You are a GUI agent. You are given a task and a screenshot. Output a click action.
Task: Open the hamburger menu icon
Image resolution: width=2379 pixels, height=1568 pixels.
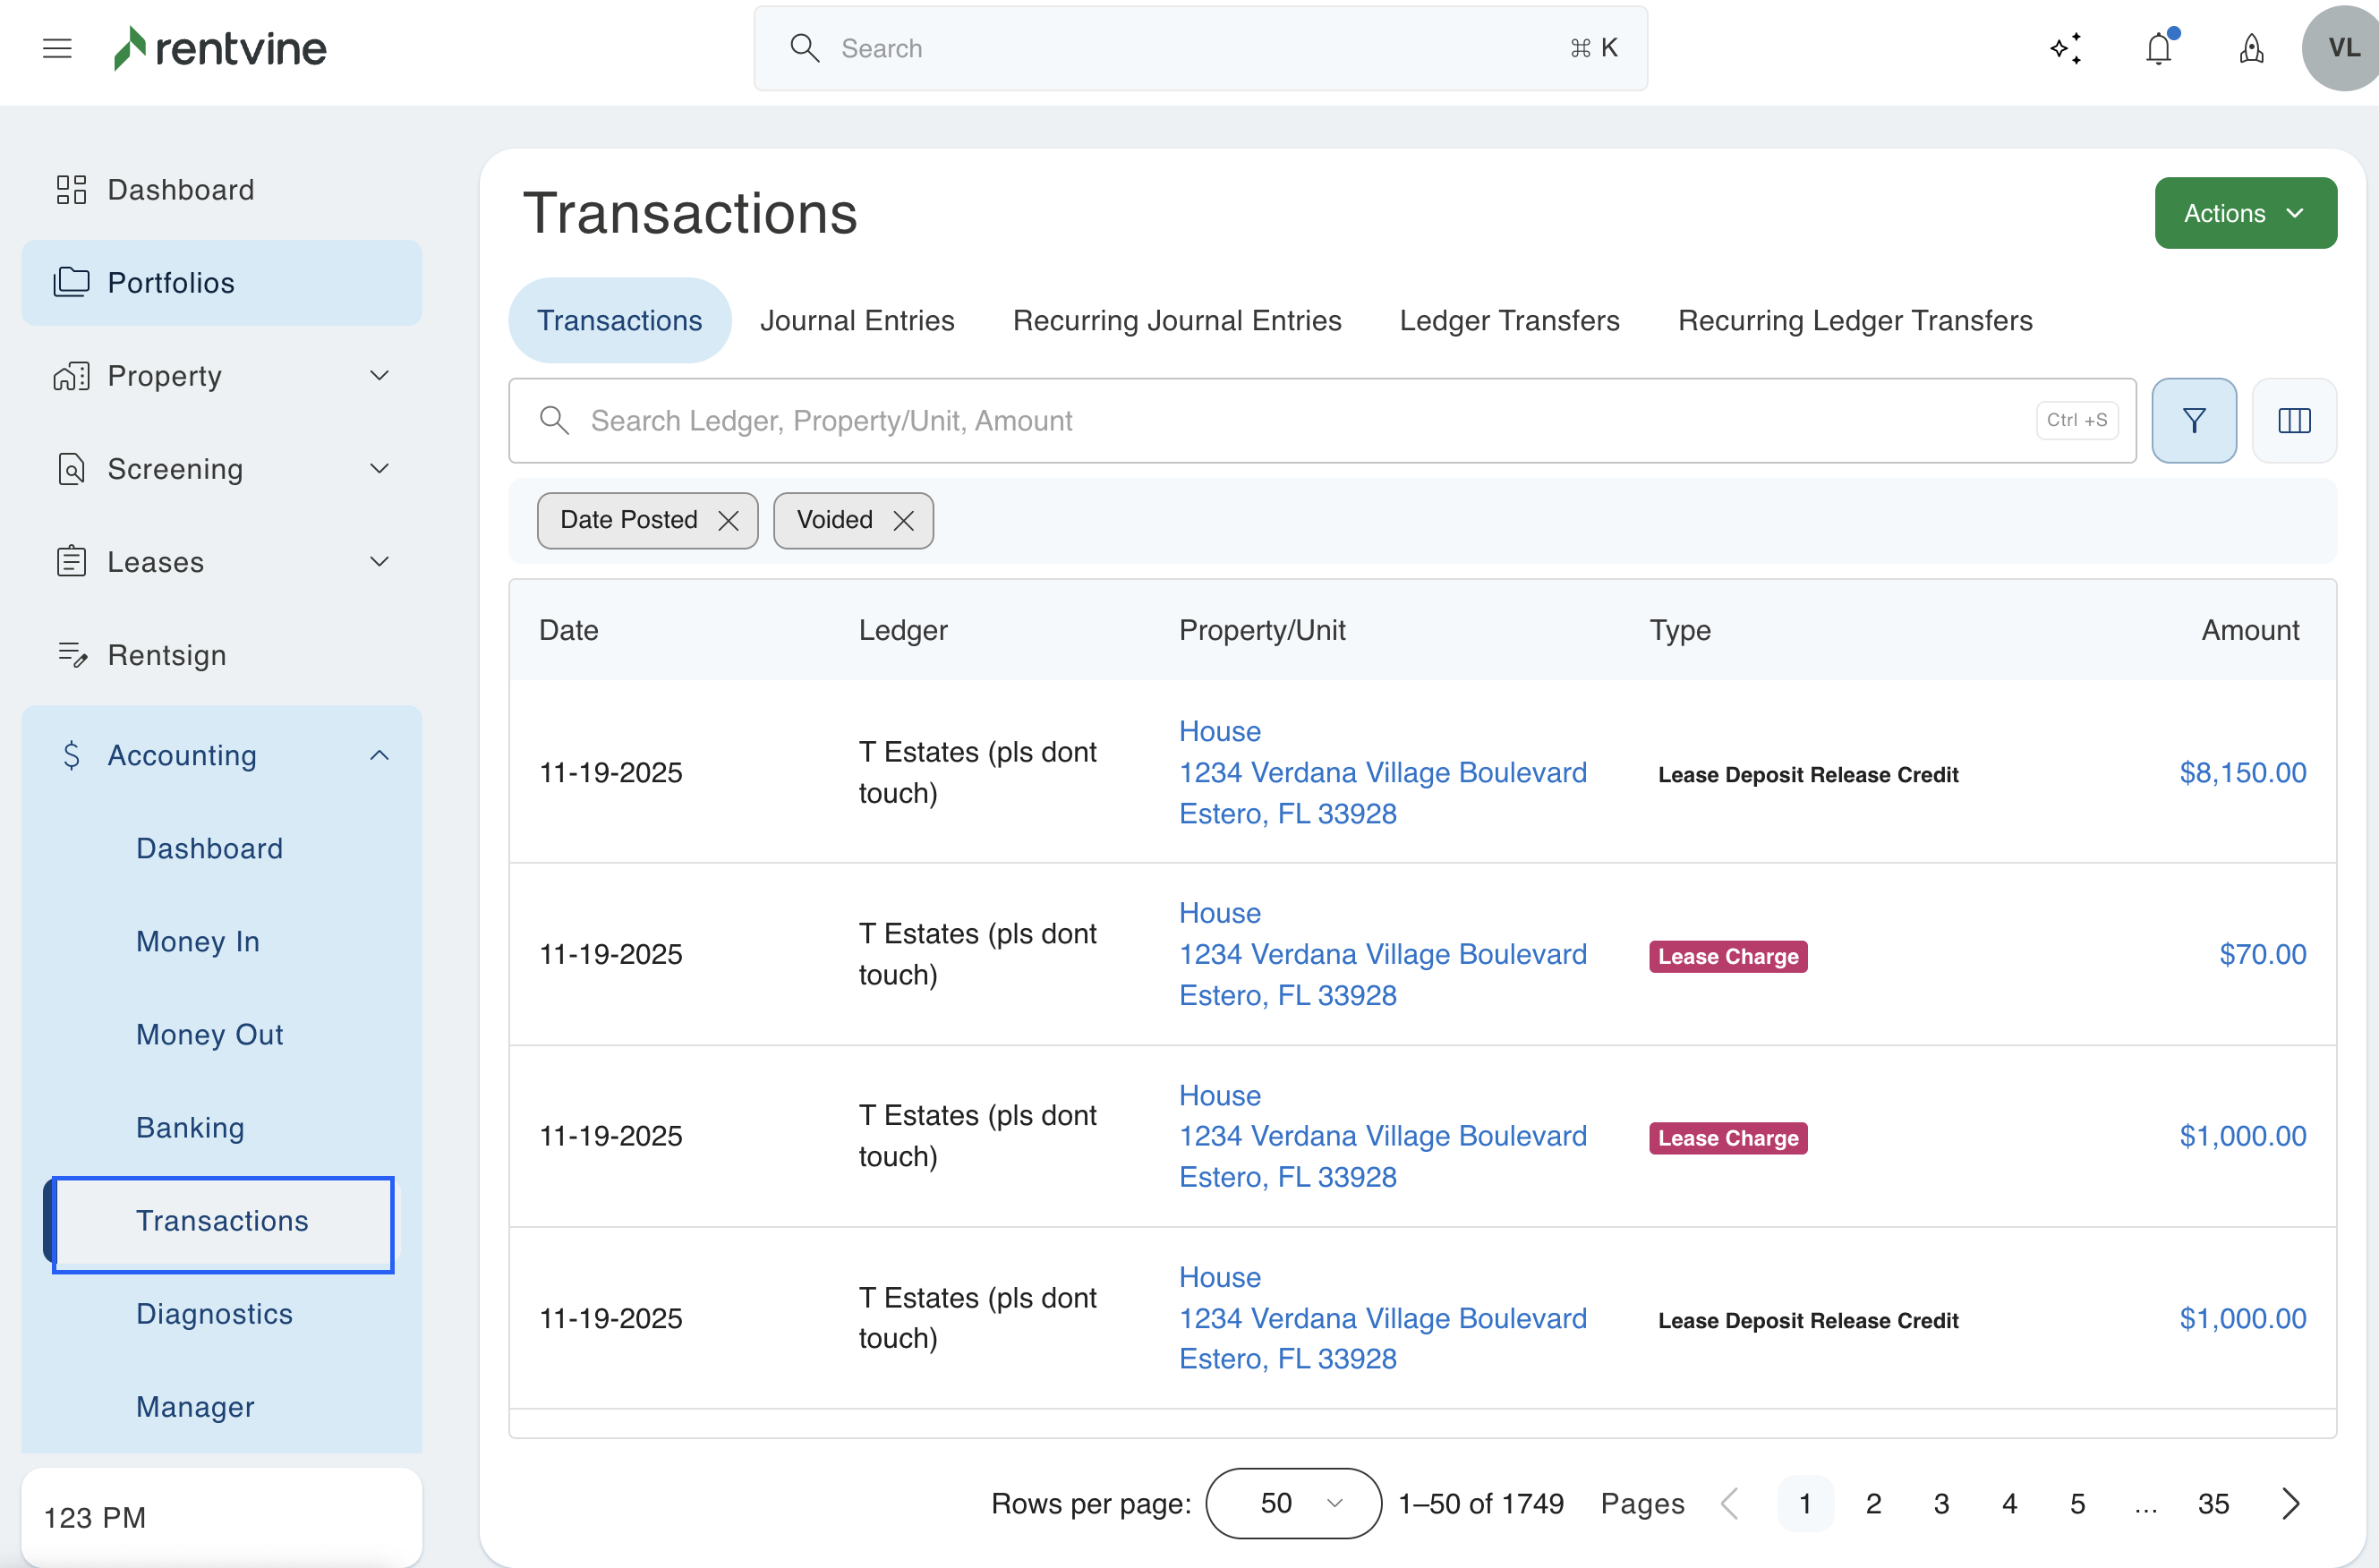click(x=57, y=48)
